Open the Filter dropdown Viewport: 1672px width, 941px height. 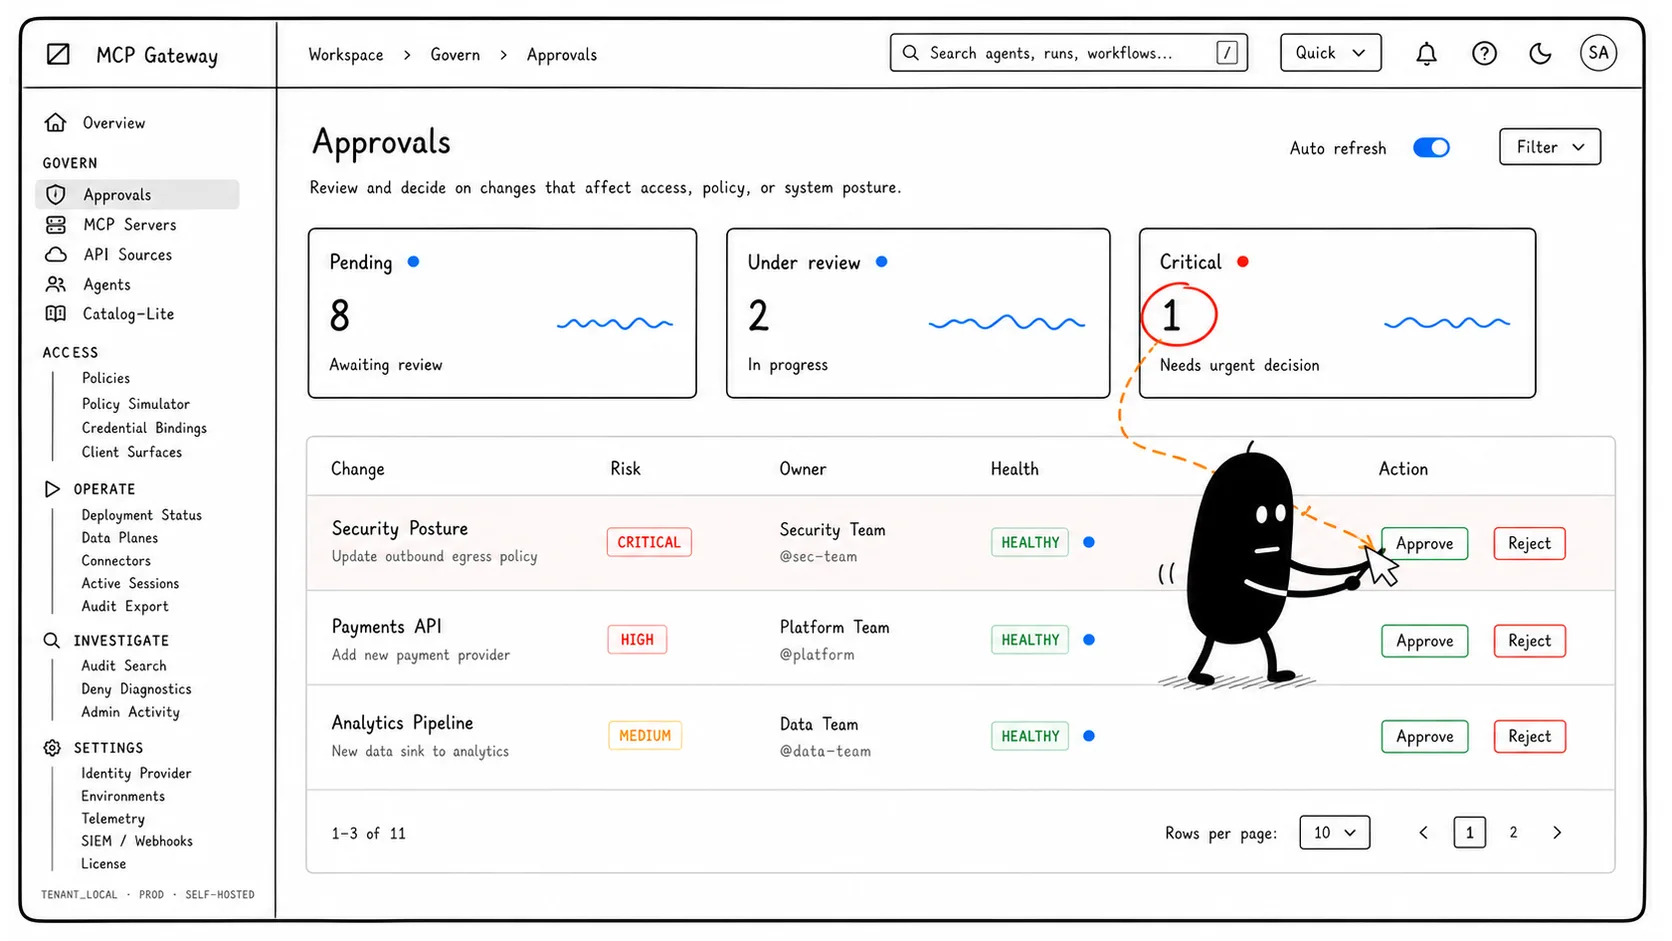pos(1550,147)
